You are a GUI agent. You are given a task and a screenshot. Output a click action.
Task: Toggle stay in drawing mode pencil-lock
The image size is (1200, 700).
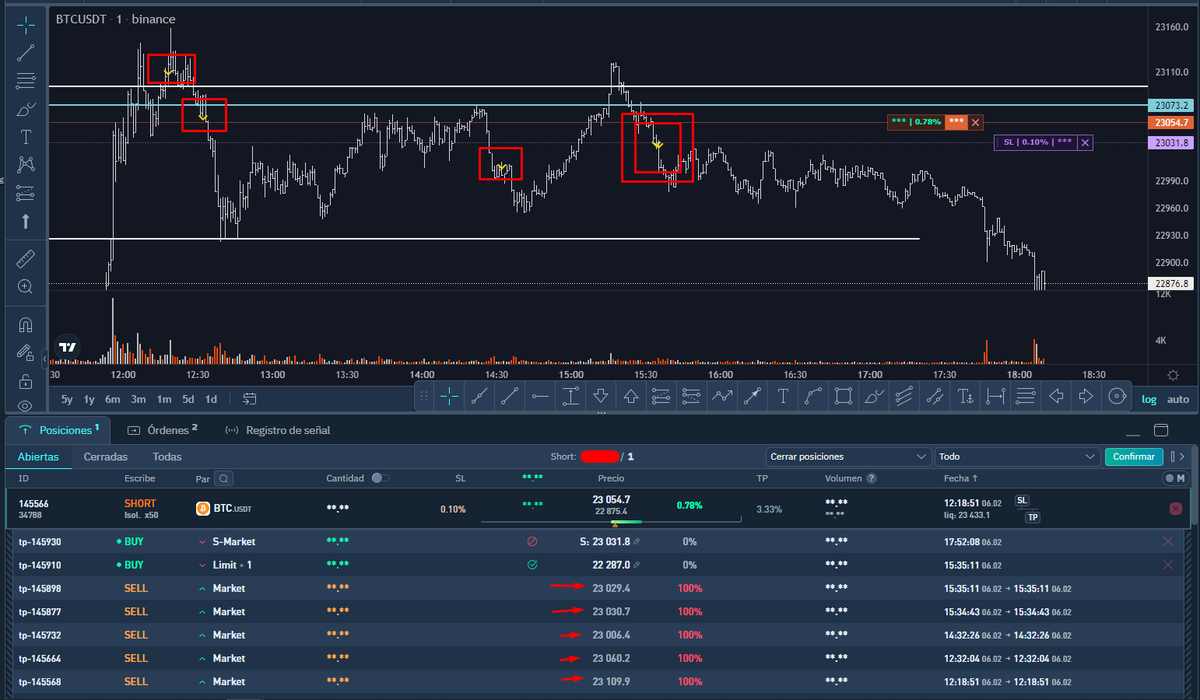[26, 353]
